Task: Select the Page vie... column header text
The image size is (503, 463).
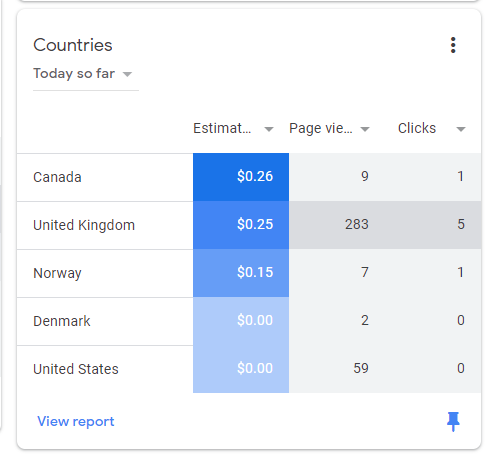Action: pos(321,128)
